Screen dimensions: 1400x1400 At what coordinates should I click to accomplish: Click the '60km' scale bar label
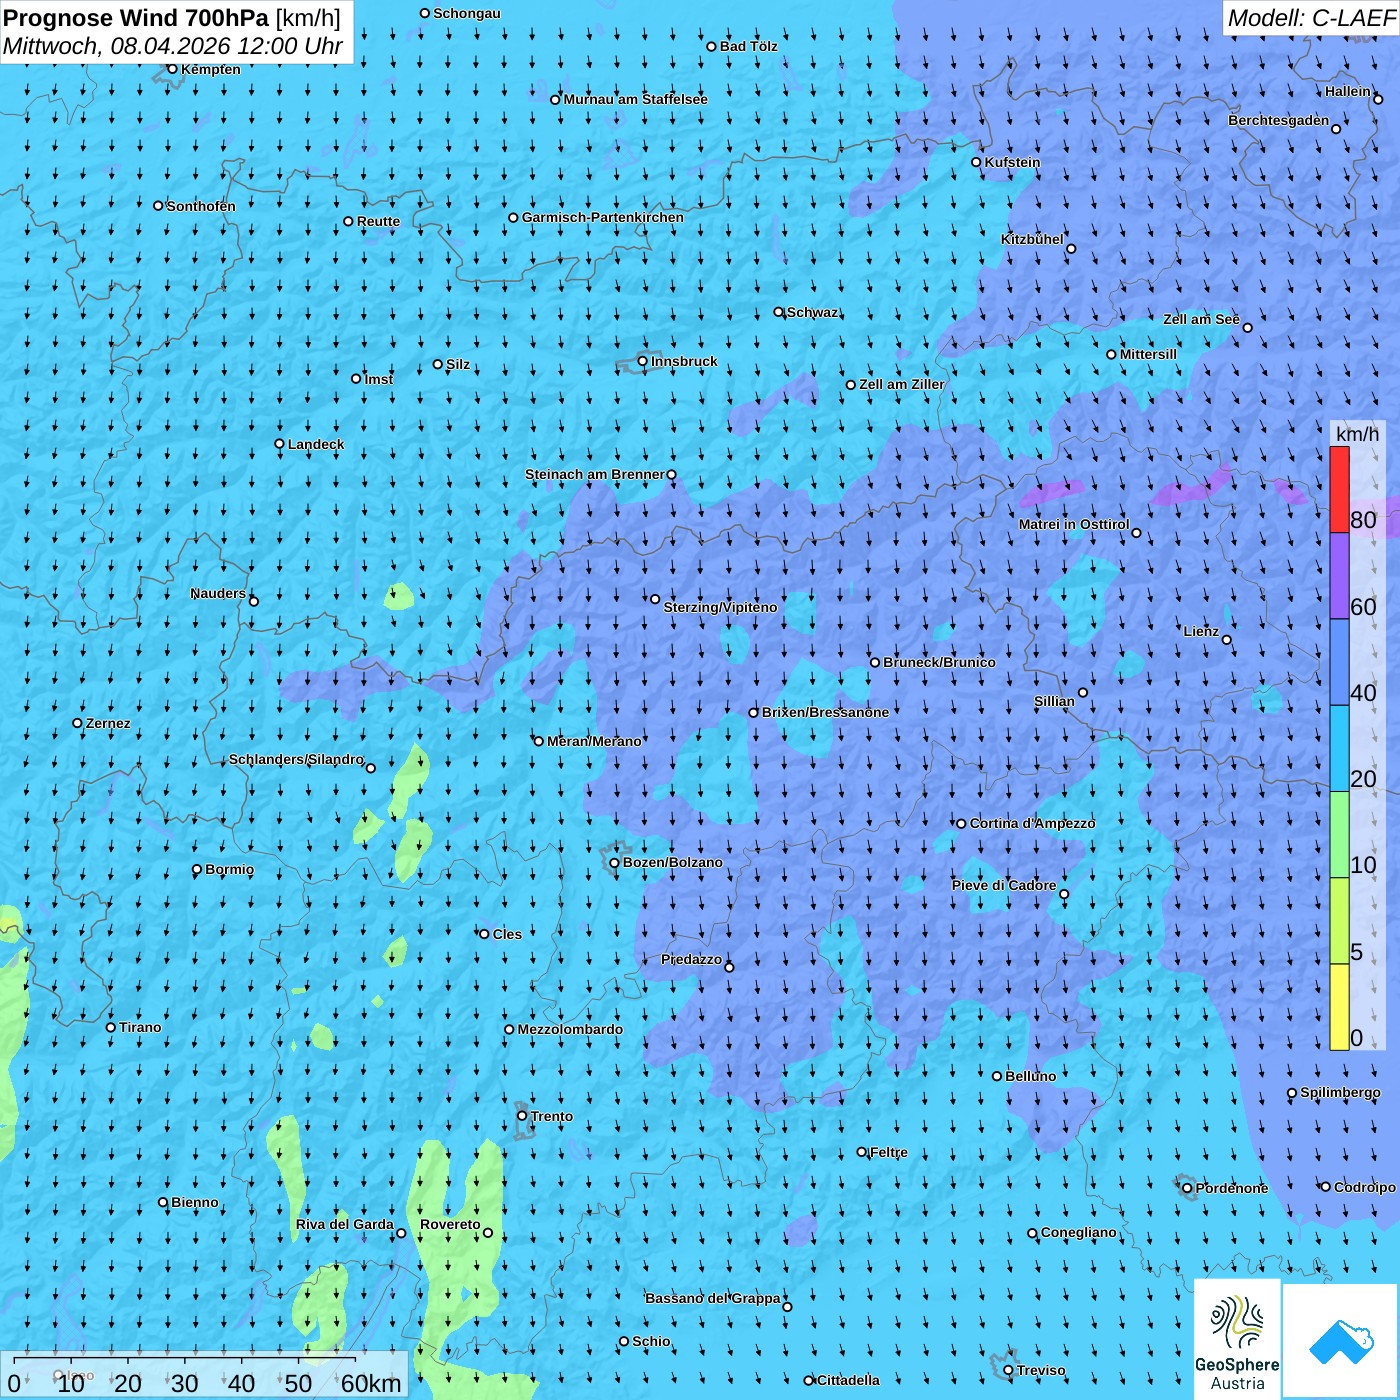coord(371,1383)
